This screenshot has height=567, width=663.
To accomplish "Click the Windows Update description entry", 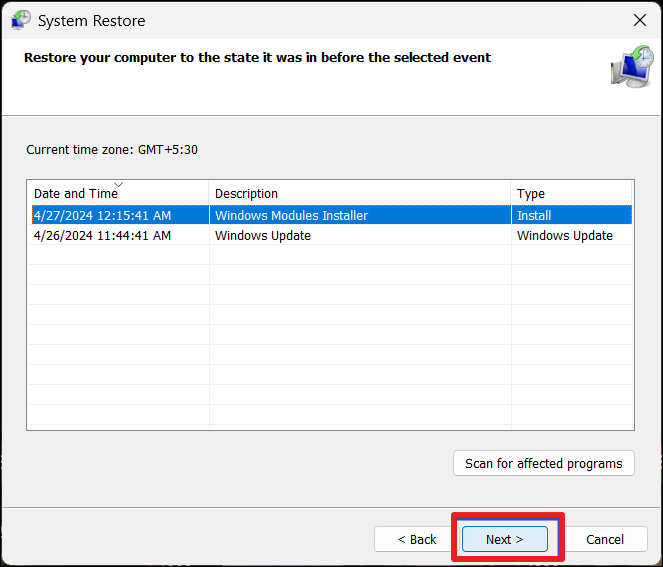I will 263,236.
